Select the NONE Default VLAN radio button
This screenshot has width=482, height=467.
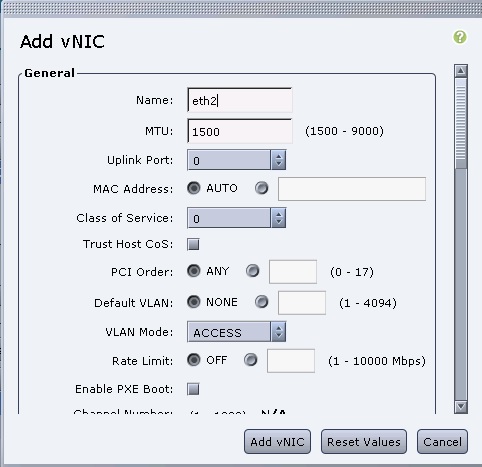click(x=194, y=302)
